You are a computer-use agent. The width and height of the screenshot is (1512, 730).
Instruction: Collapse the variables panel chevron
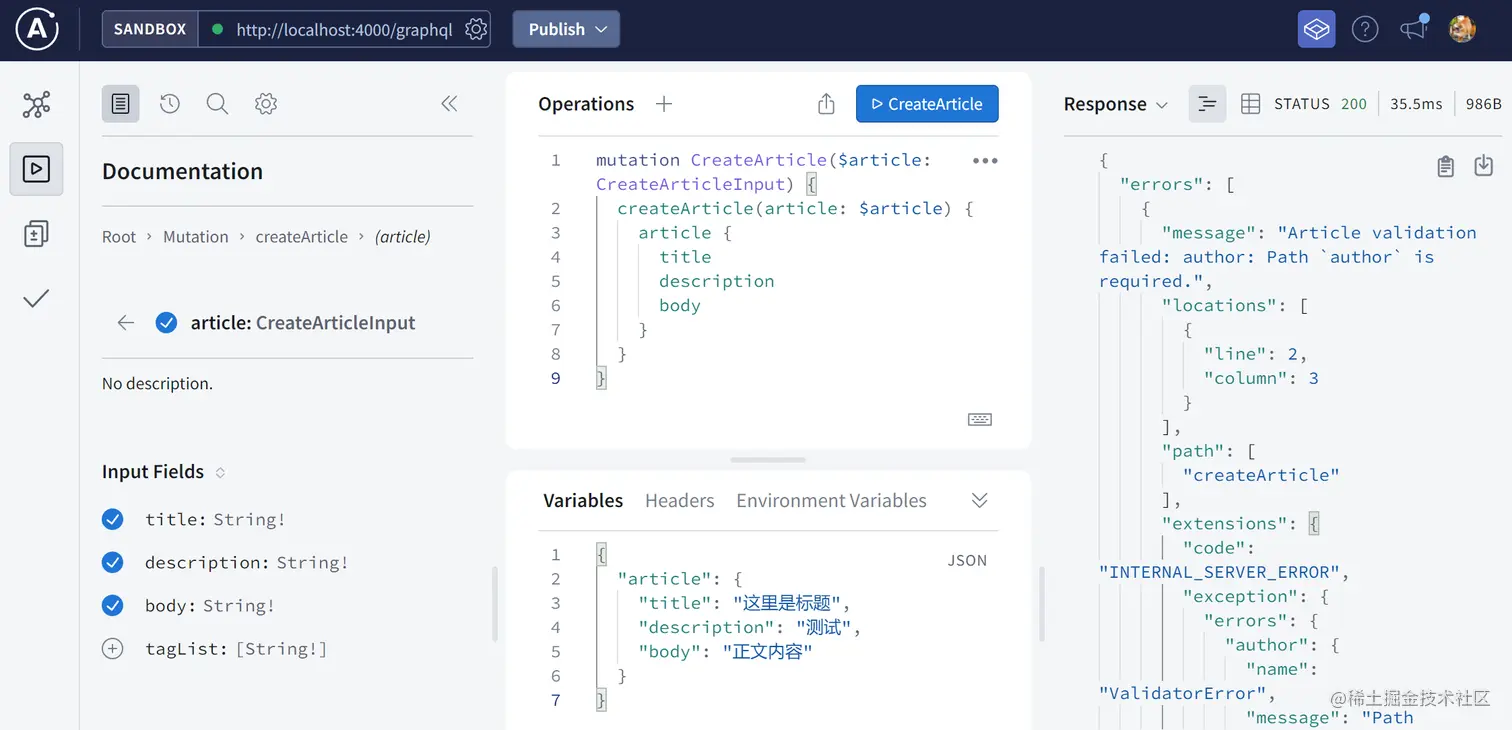pyautogui.click(x=980, y=501)
